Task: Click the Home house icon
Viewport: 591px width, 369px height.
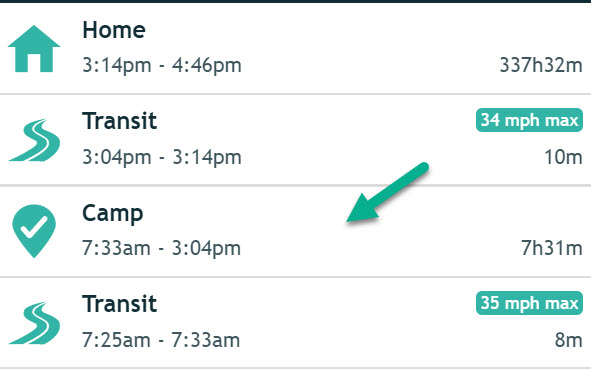Action: [x=34, y=49]
